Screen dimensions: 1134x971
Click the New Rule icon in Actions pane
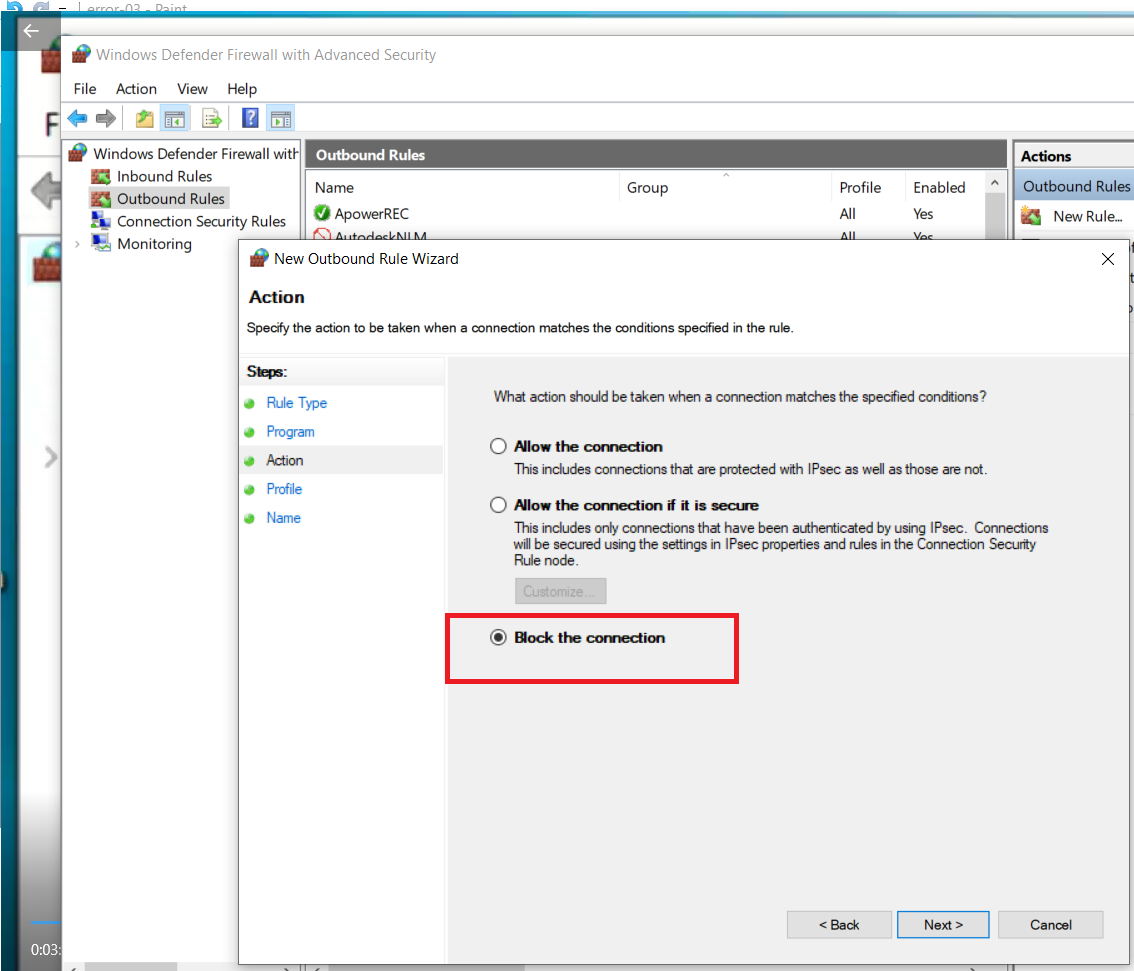click(x=1031, y=216)
